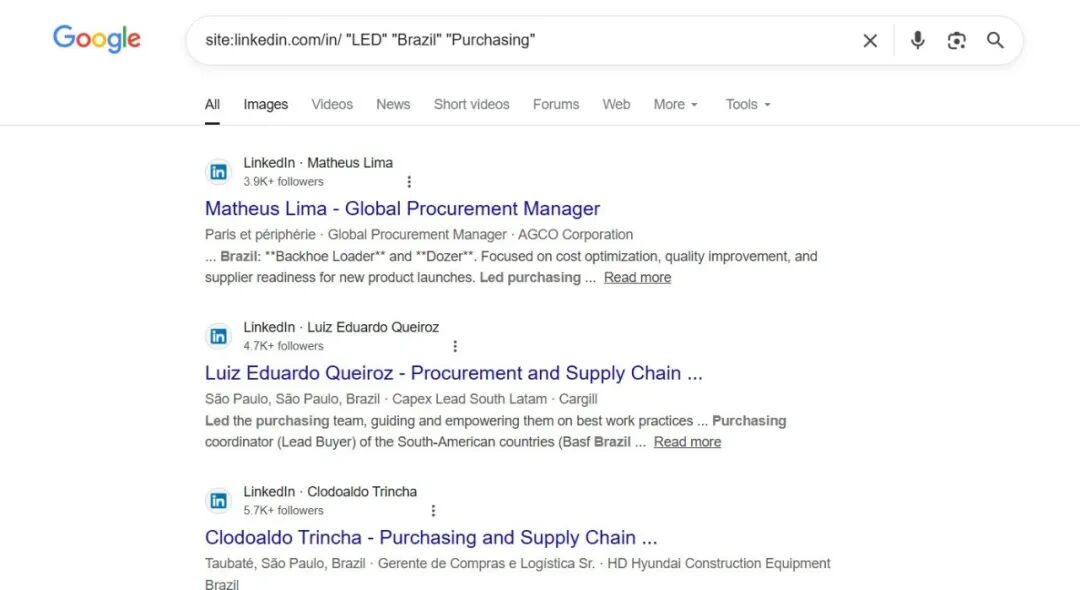Expand Read more on Luiz Eduardo snippet
Screen dimensions: 1080x590
coord(687,442)
